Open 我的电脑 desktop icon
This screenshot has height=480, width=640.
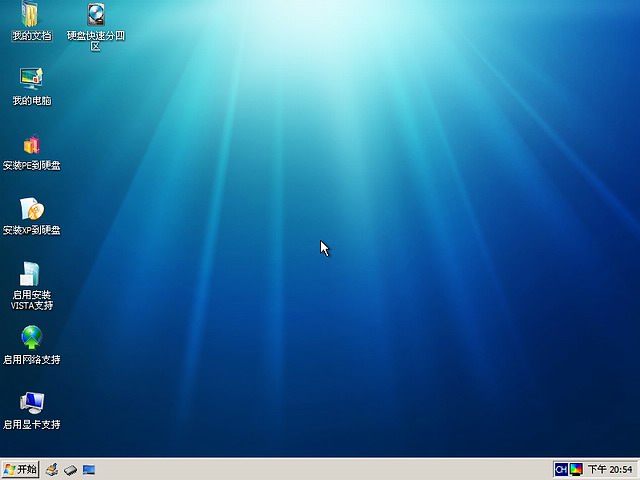(31, 78)
